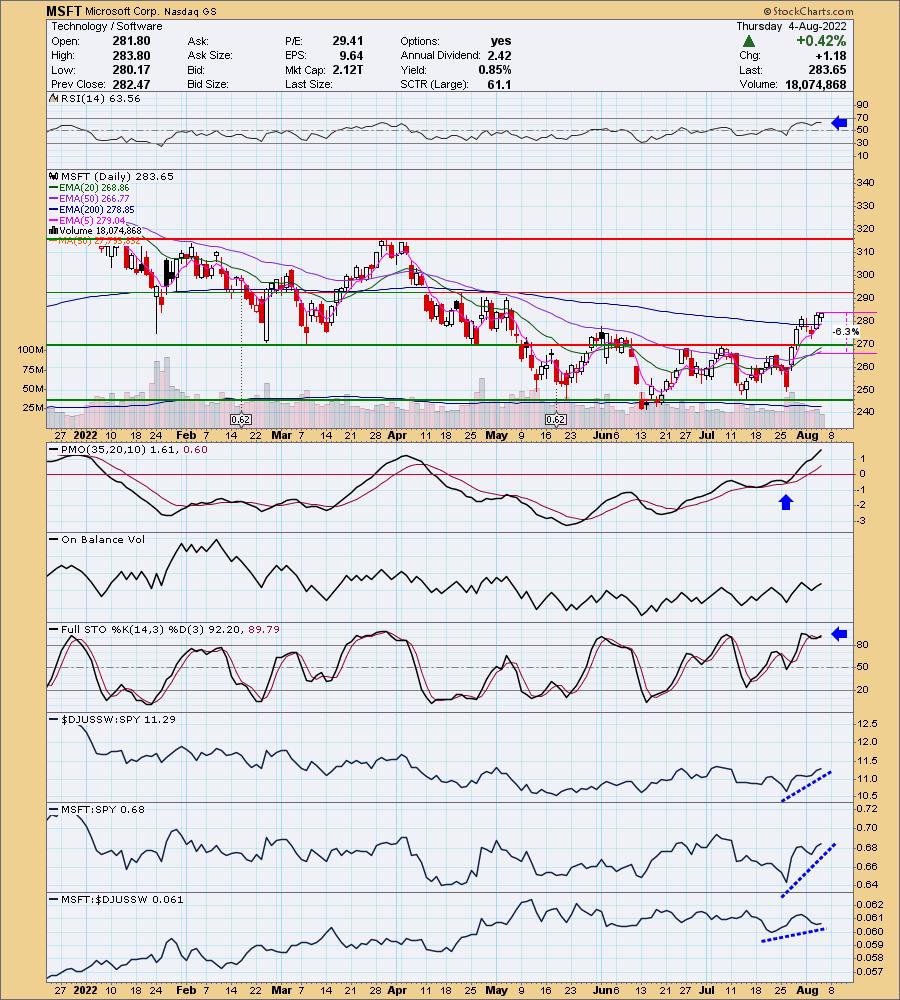
Task: Click the Nasdaq GS exchange label
Action: point(191,11)
